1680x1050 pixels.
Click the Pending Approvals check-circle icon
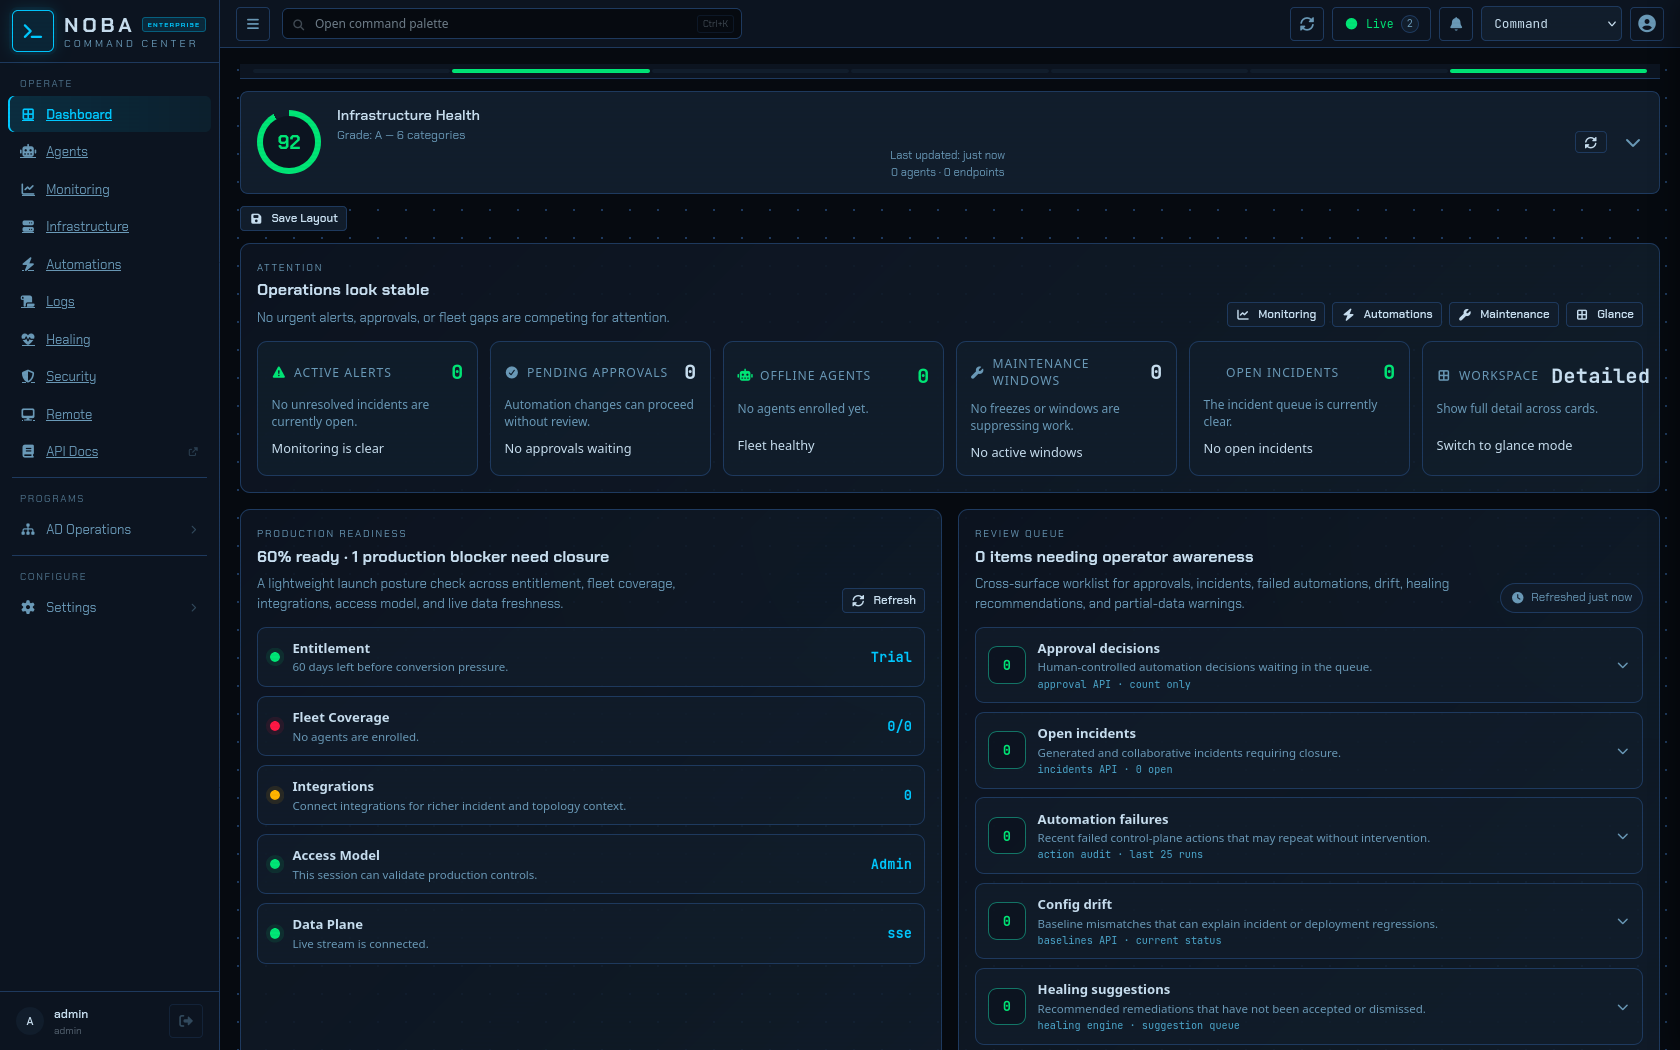(x=512, y=373)
